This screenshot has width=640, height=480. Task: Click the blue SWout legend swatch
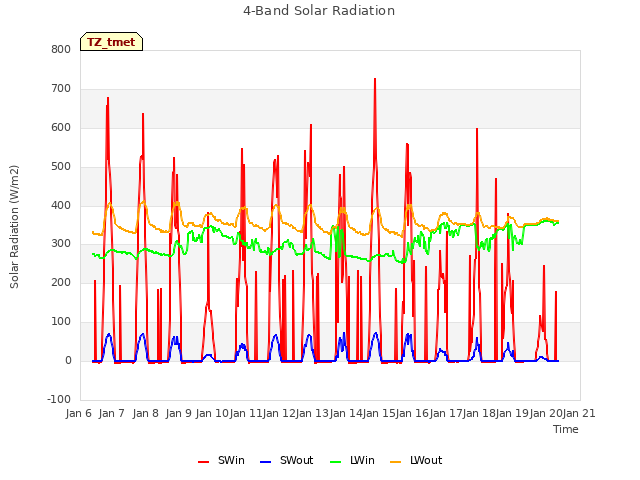pyautogui.click(x=265, y=462)
